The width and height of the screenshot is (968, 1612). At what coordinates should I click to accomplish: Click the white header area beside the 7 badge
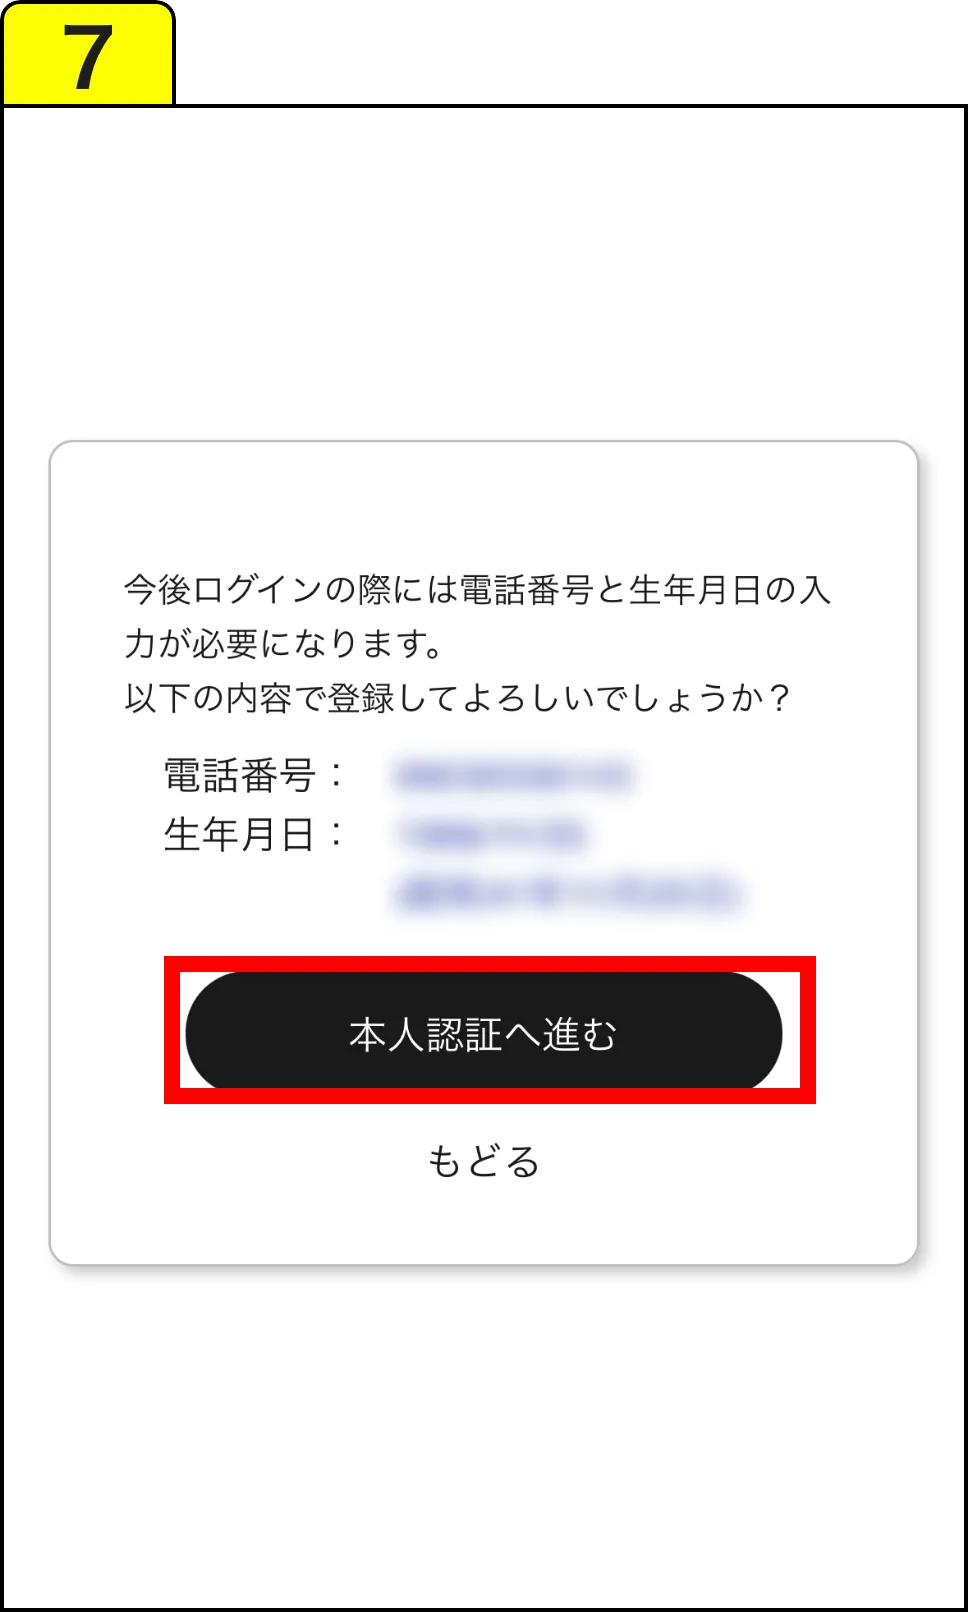[570, 52]
